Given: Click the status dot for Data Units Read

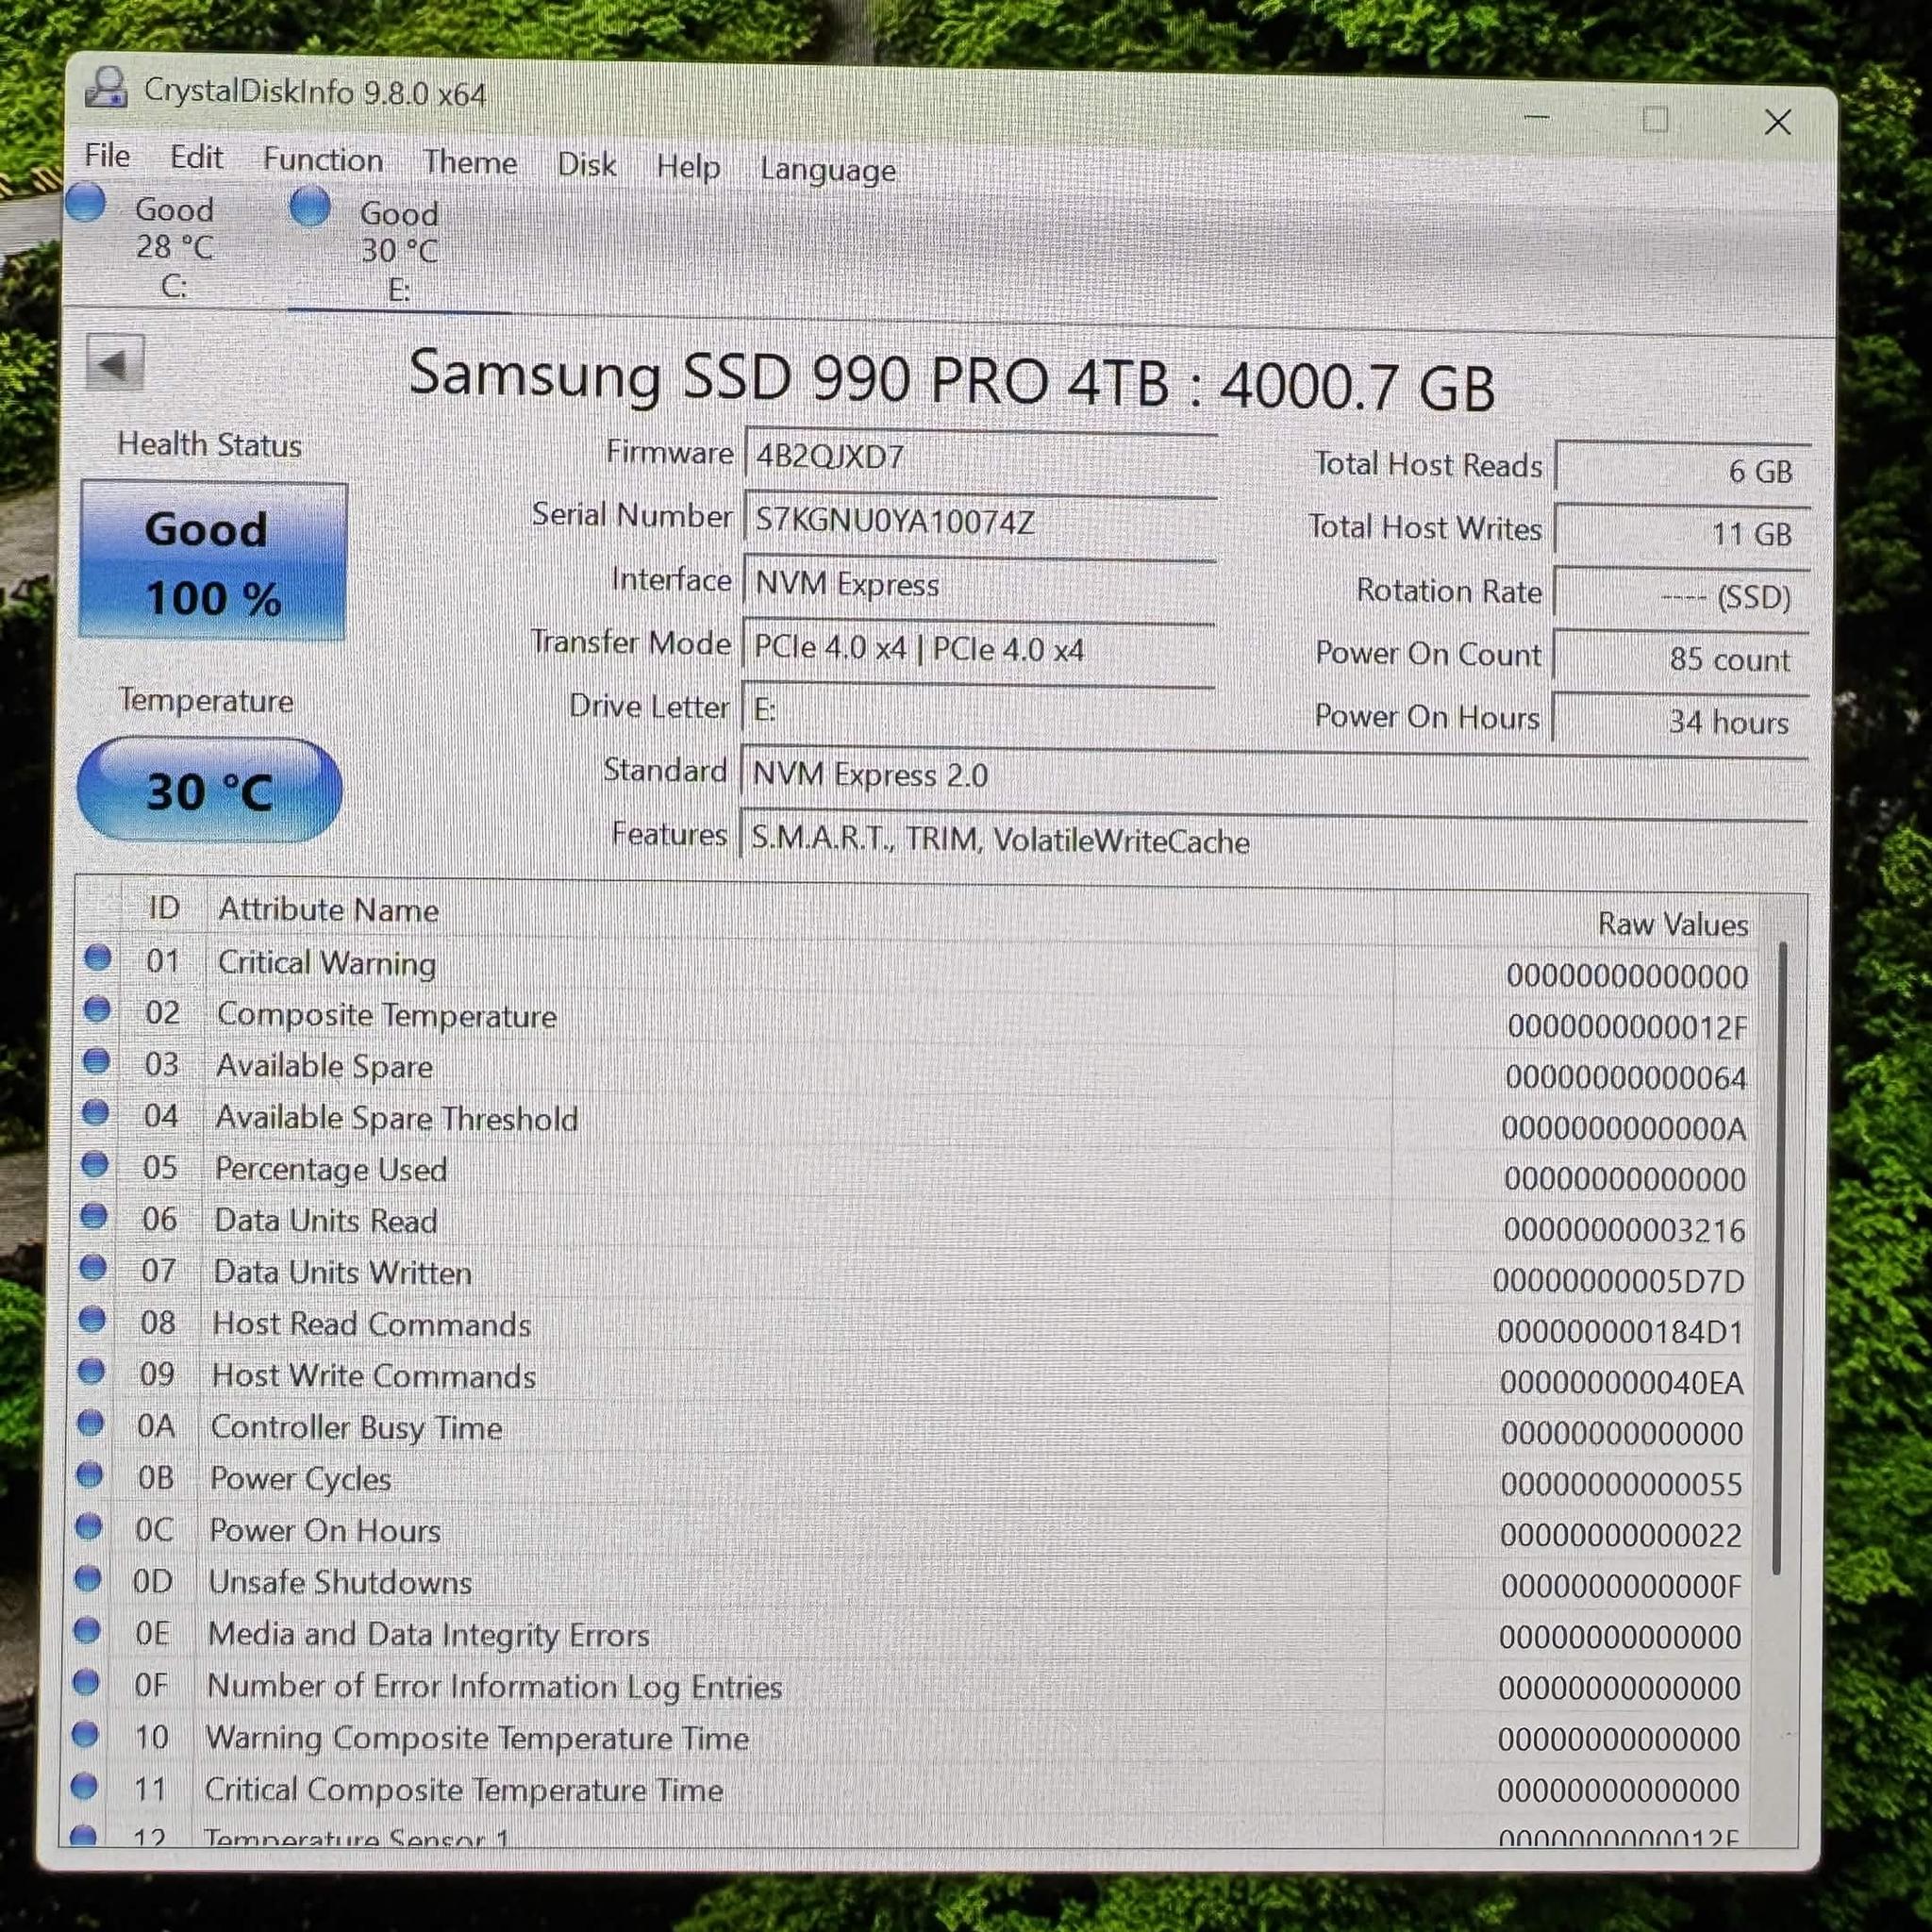Looking at the screenshot, I should (x=93, y=1216).
